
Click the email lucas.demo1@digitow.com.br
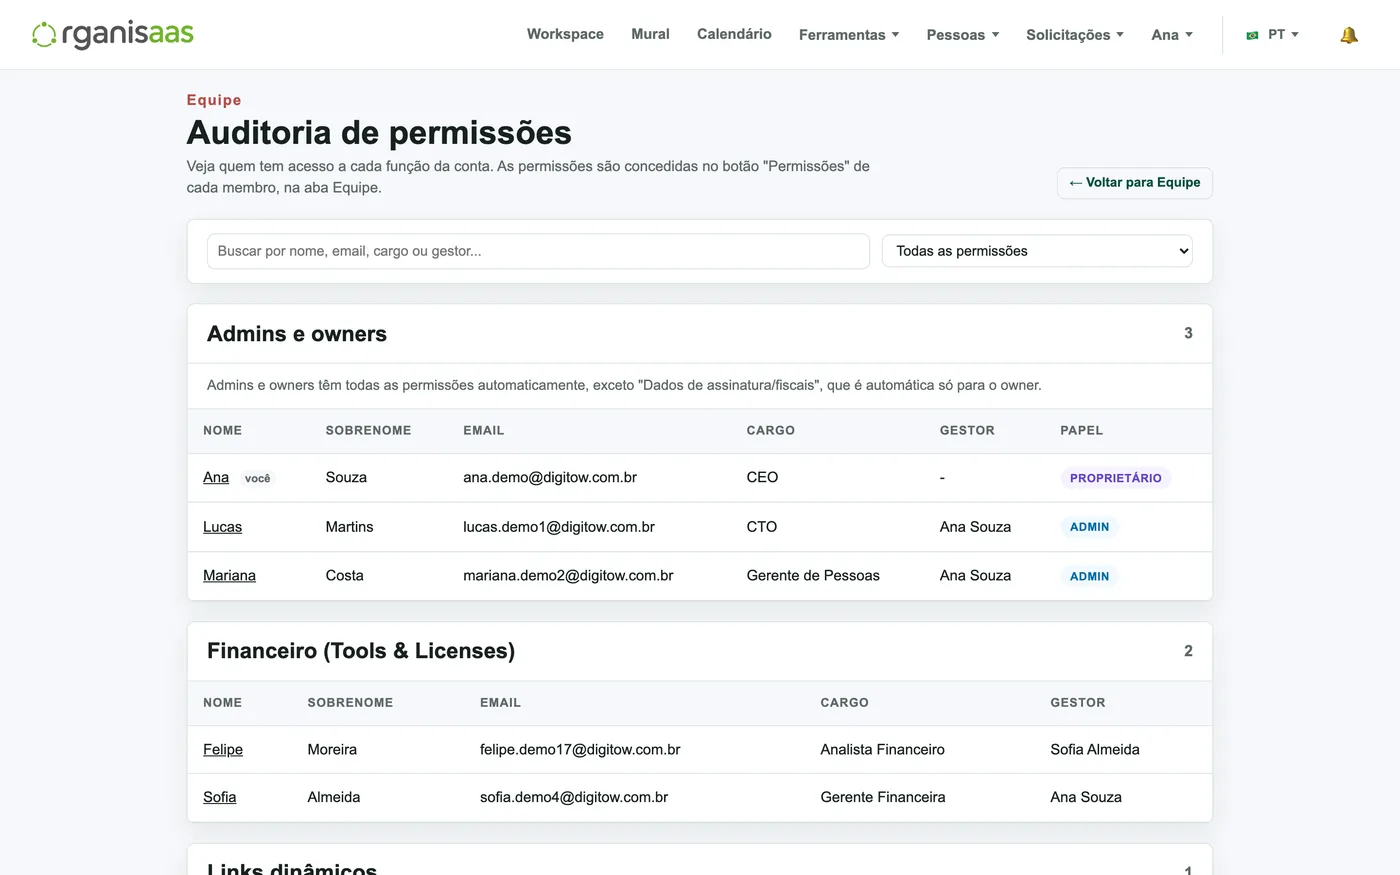(559, 527)
